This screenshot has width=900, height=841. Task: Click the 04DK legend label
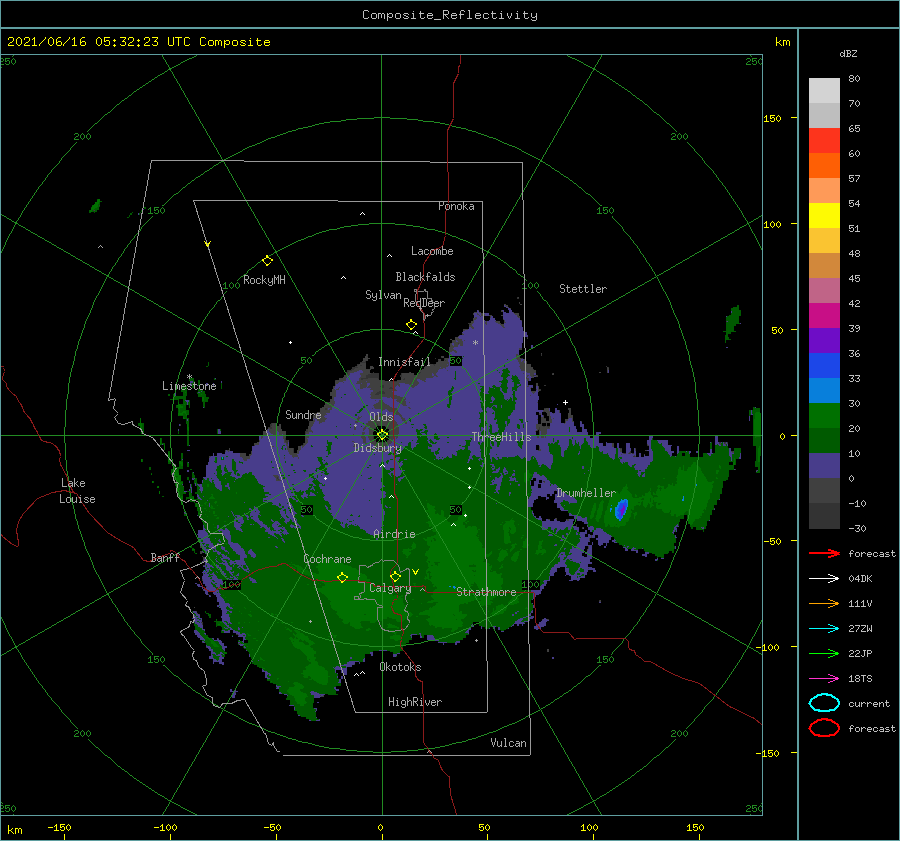(x=860, y=579)
